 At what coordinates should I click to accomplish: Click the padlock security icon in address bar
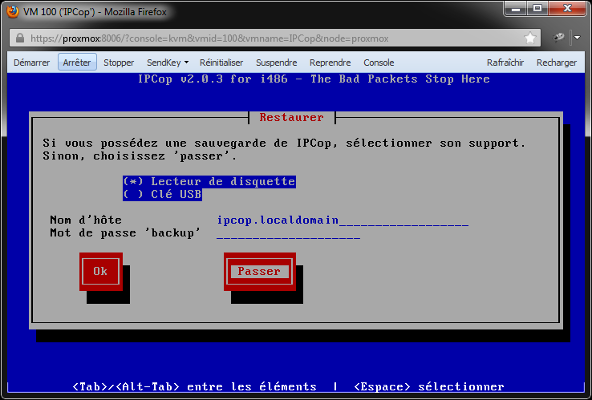point(20,38)
